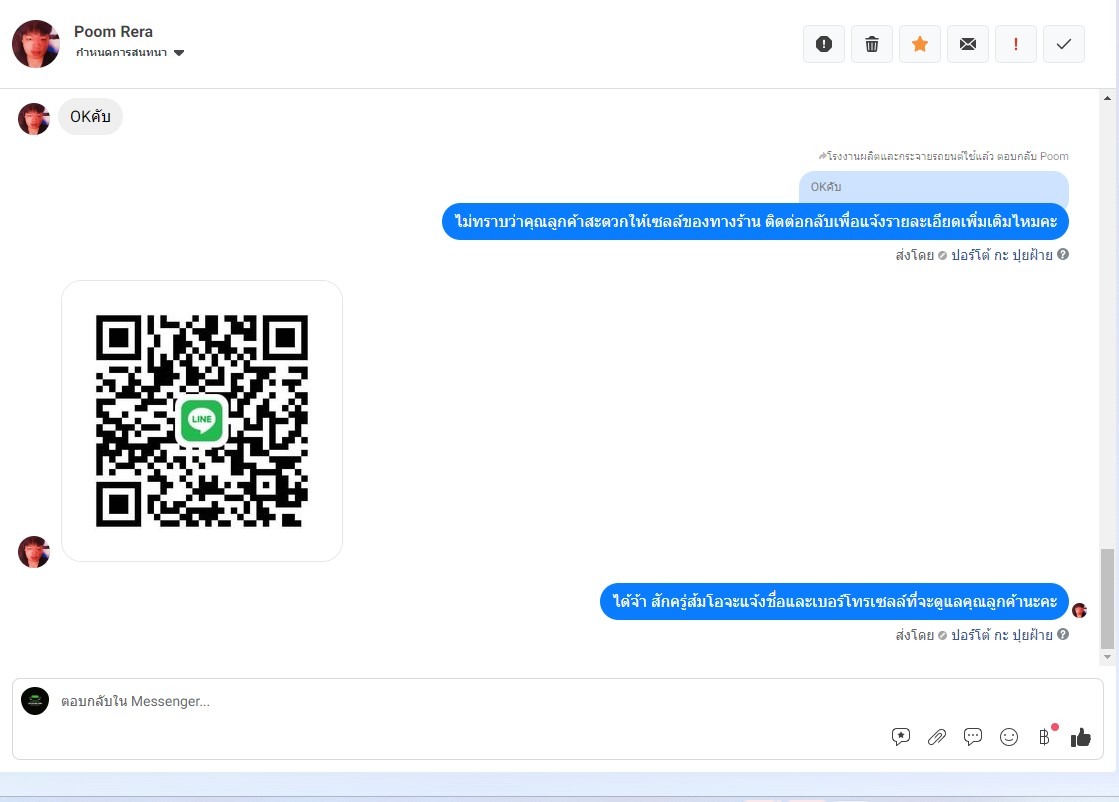
Task: Open the baht payment request icon
Action: pos(1045,737)
